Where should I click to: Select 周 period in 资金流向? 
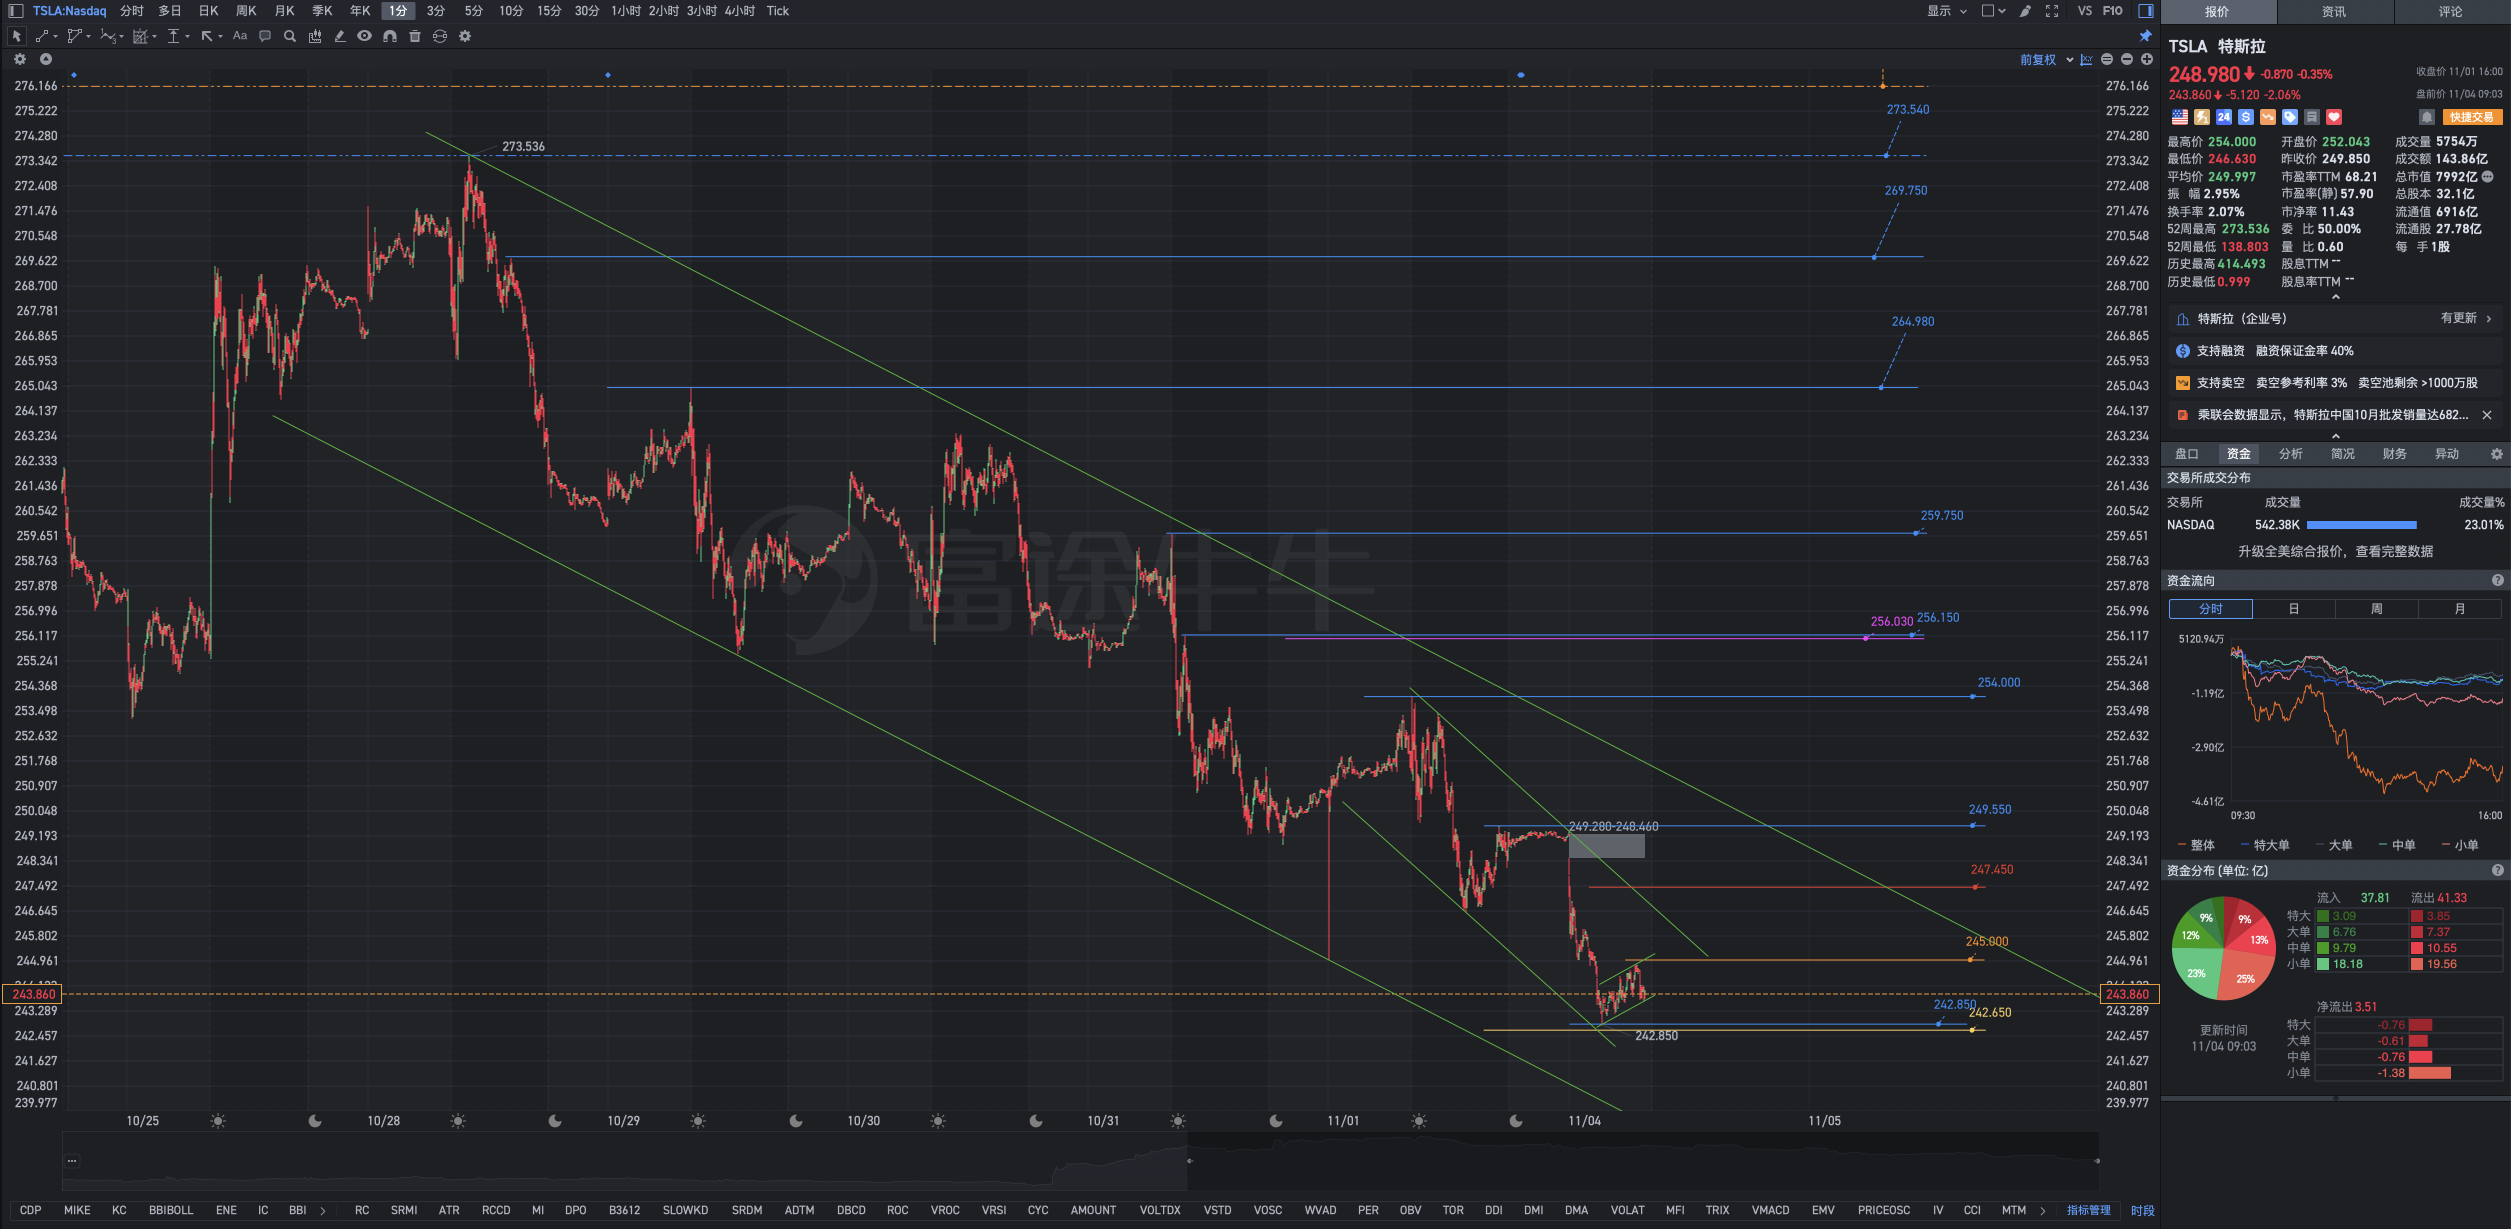pyautogui.click(x=2377, y=609)
